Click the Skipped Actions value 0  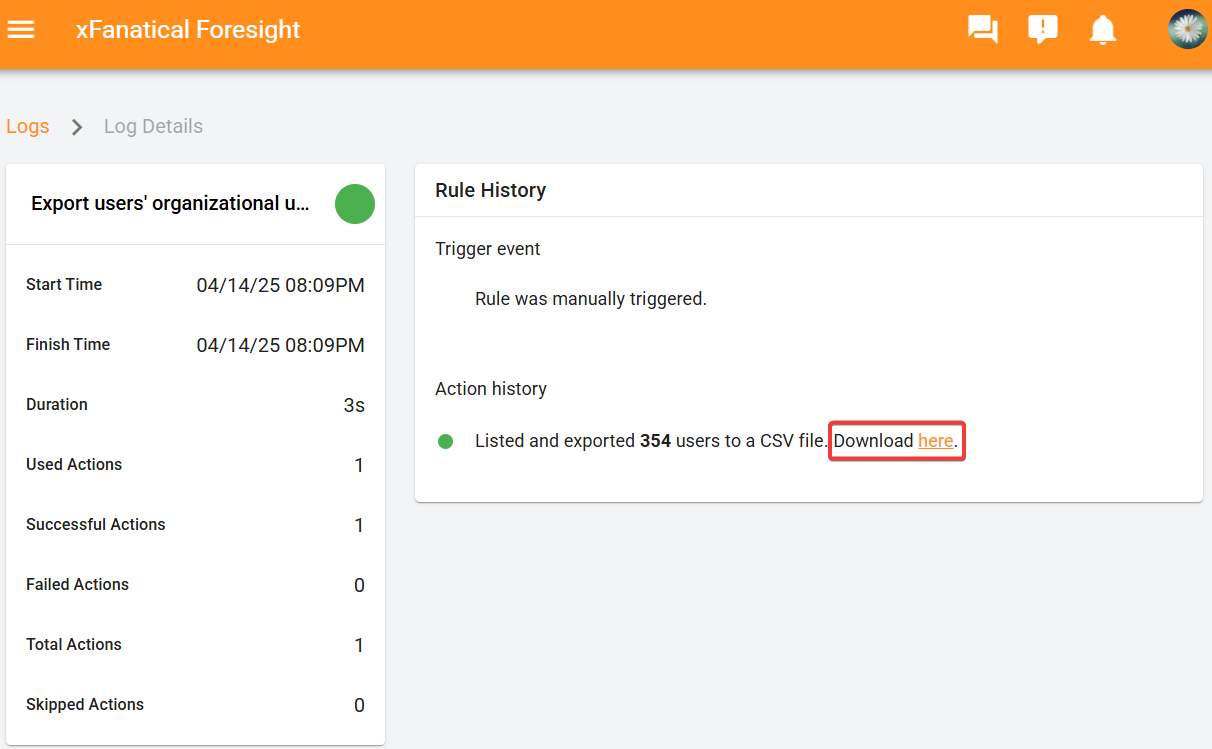coord(359,706)
